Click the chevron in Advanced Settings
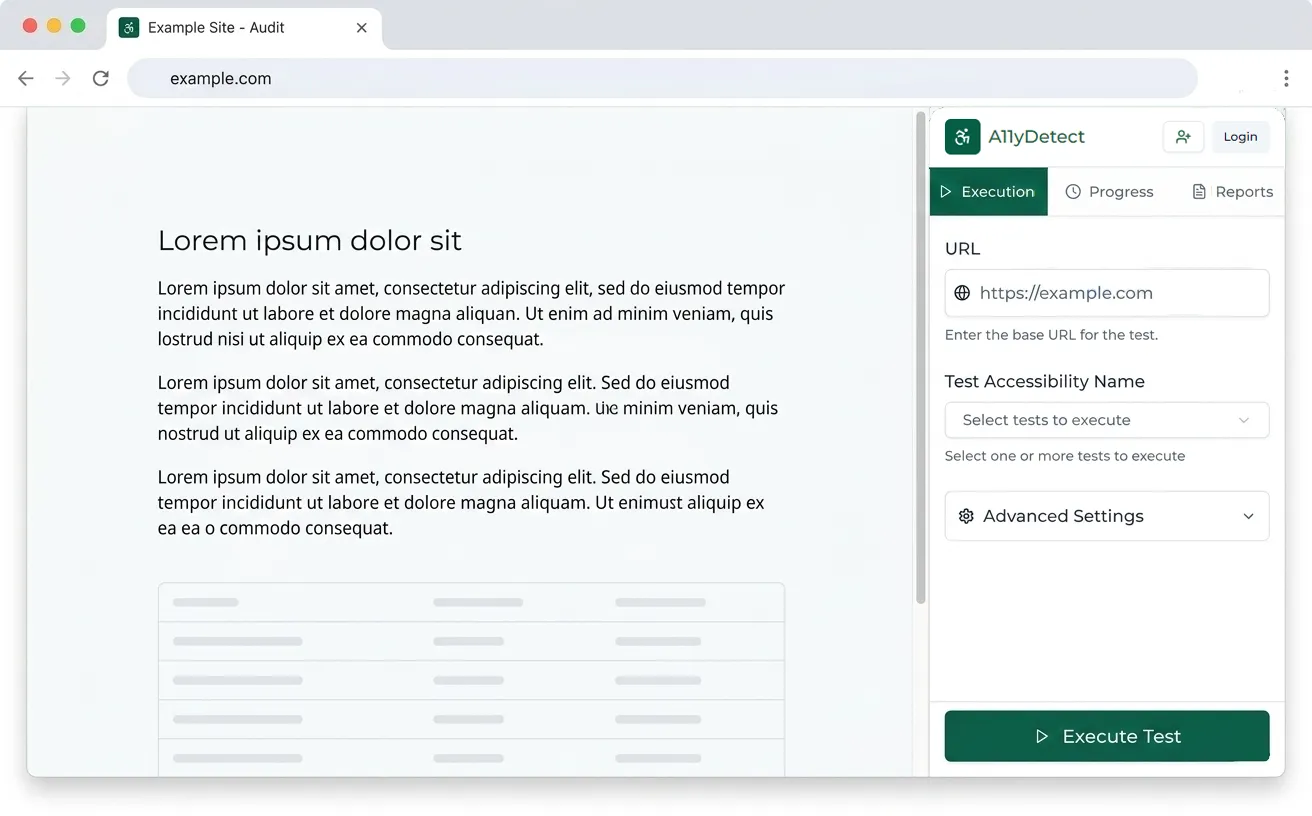The width and height of the screenshot is (1312, 816). tap(1248, 516)
